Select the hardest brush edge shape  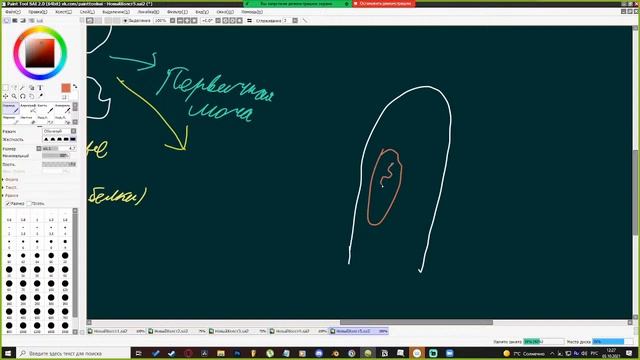tap(73, 139)
